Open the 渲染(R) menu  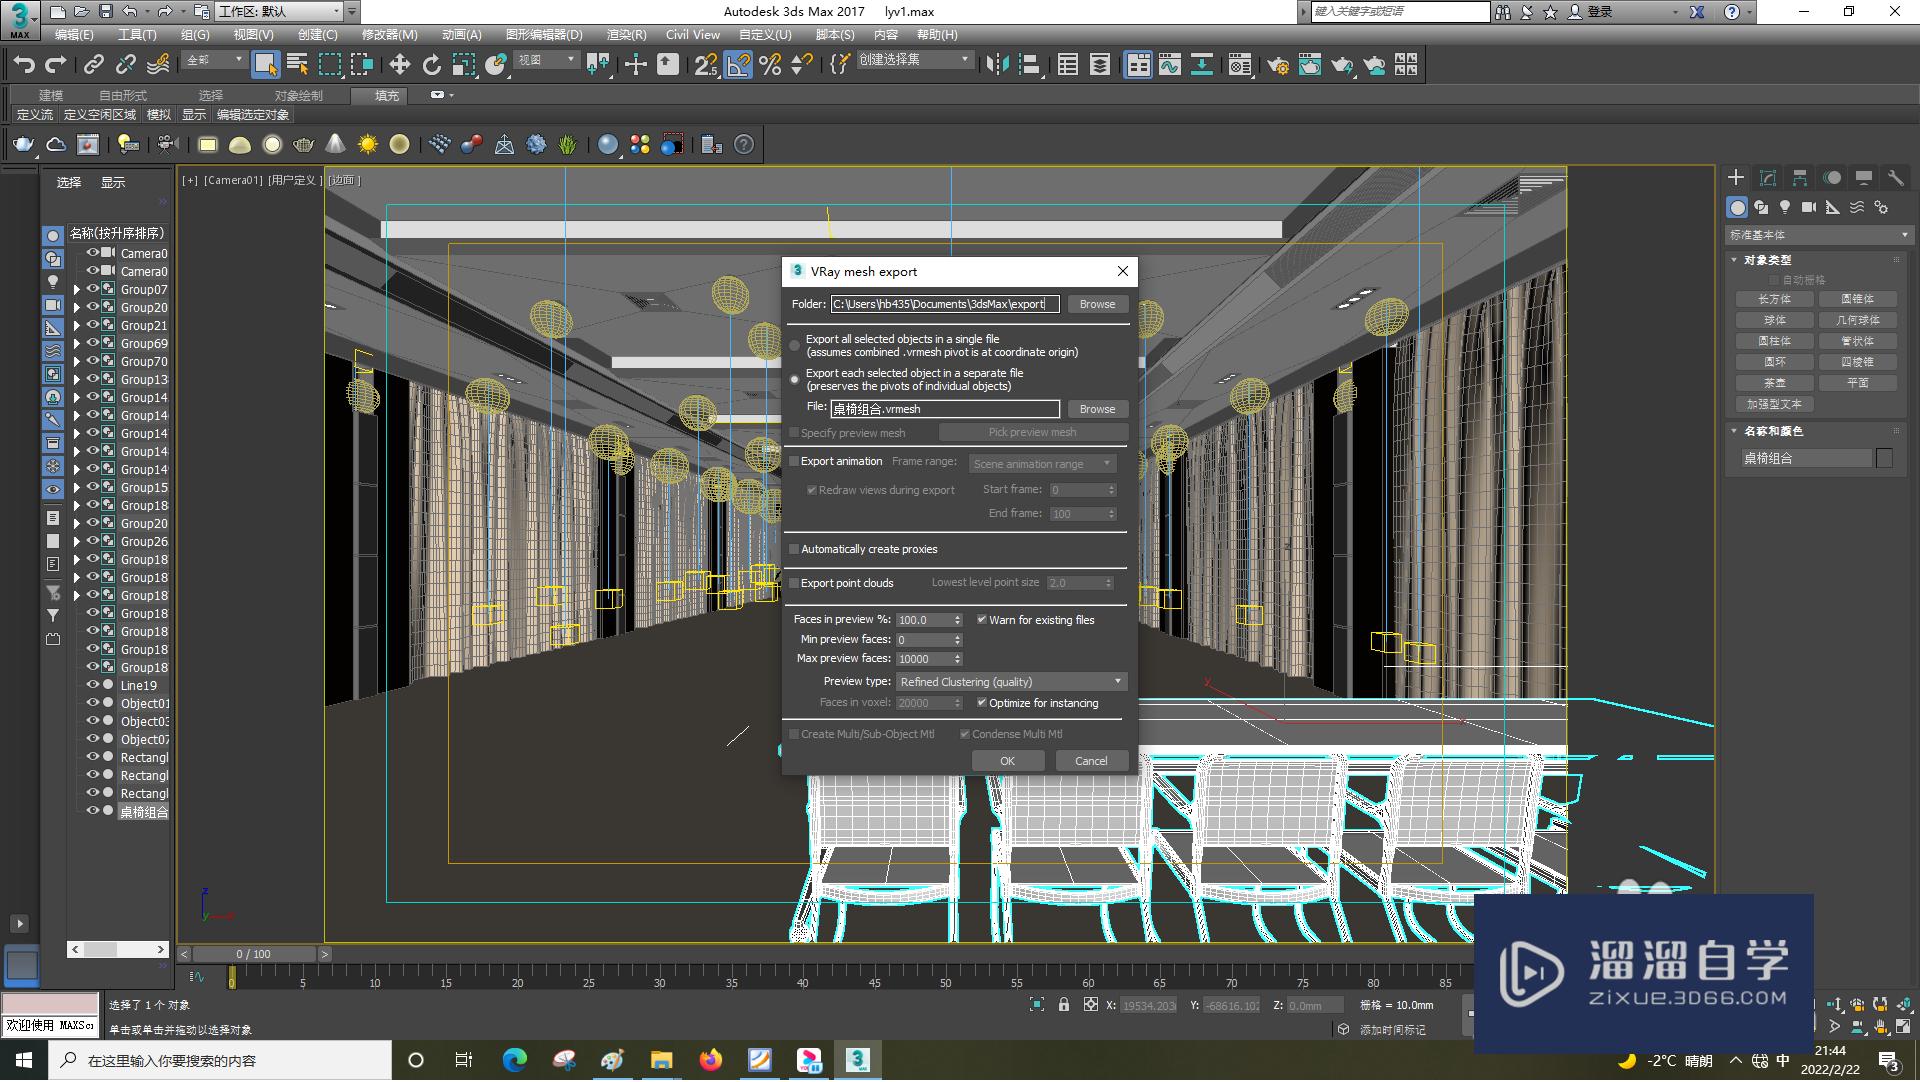coord(627,34)
